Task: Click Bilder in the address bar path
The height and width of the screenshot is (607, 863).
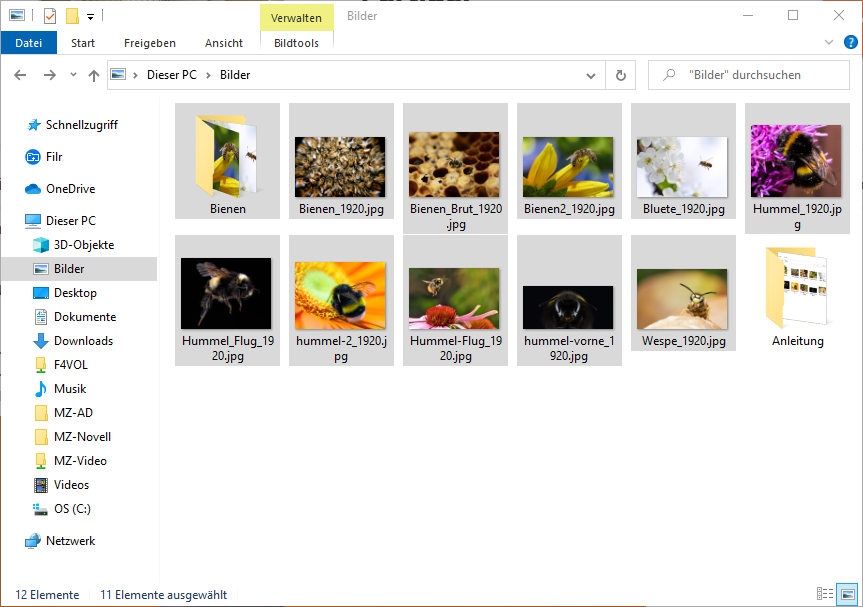Action: click(x=235, y=75)
